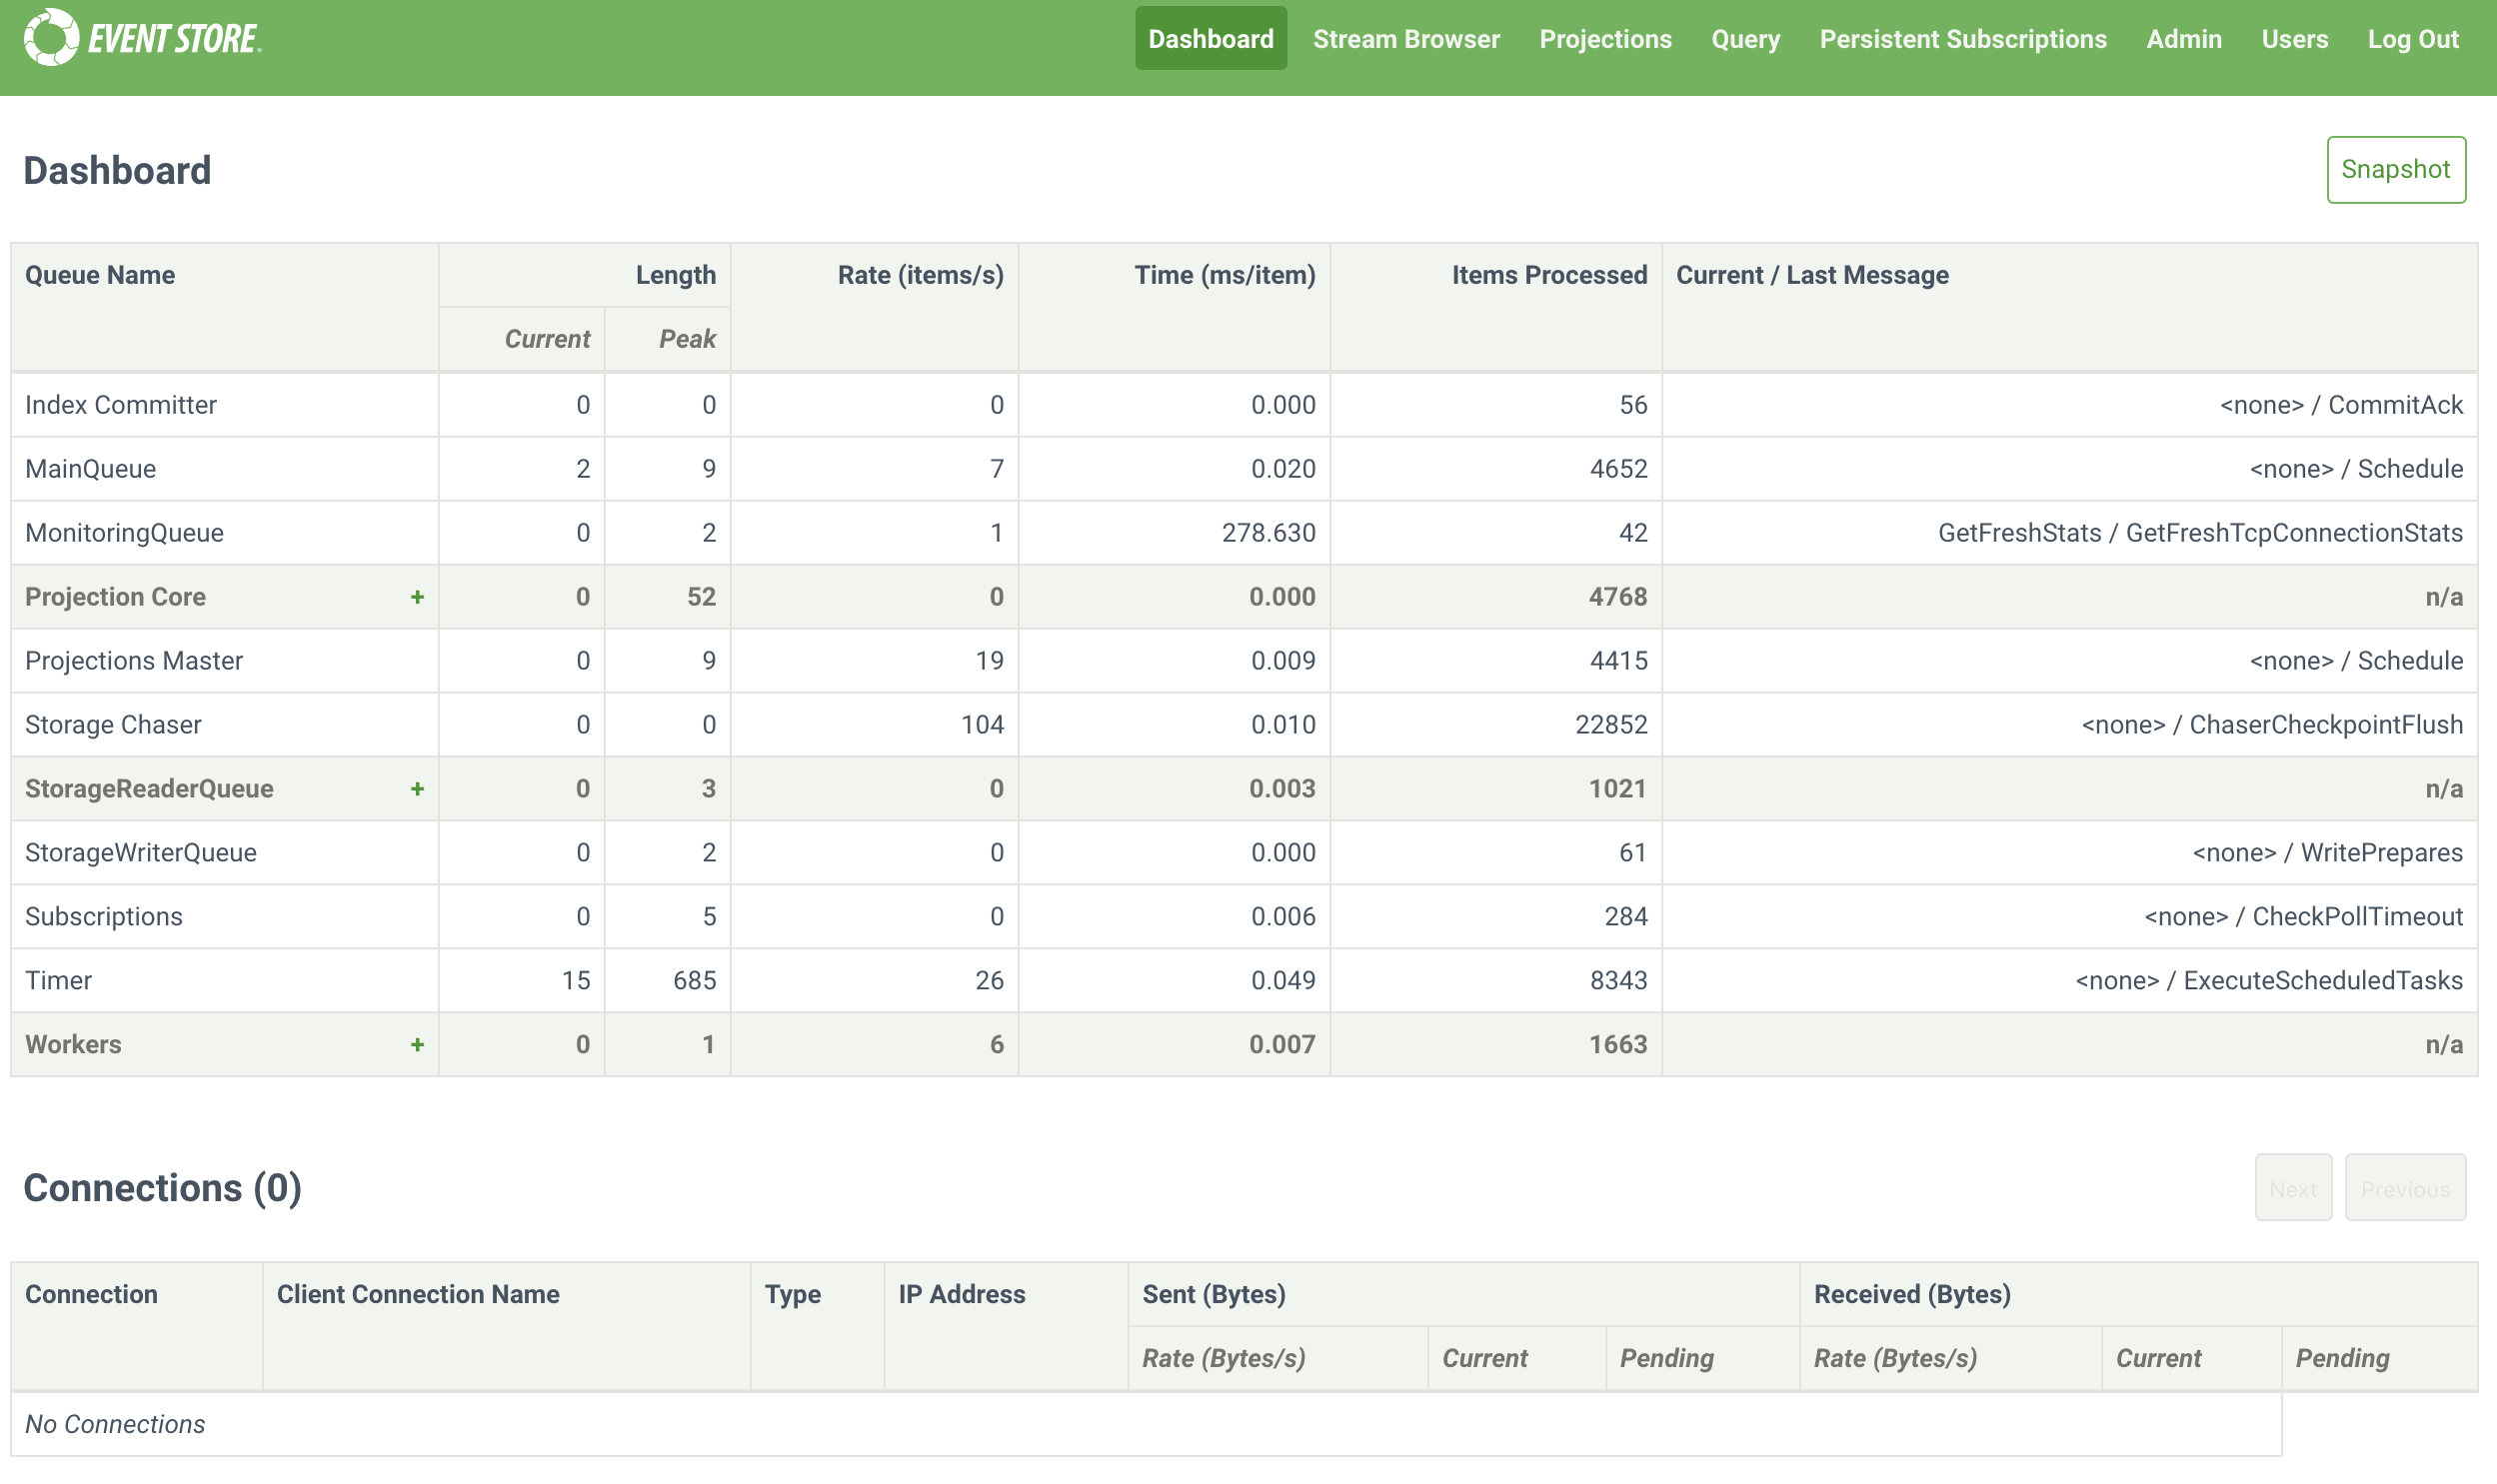Click Workers queue plus toggle

417,1044
